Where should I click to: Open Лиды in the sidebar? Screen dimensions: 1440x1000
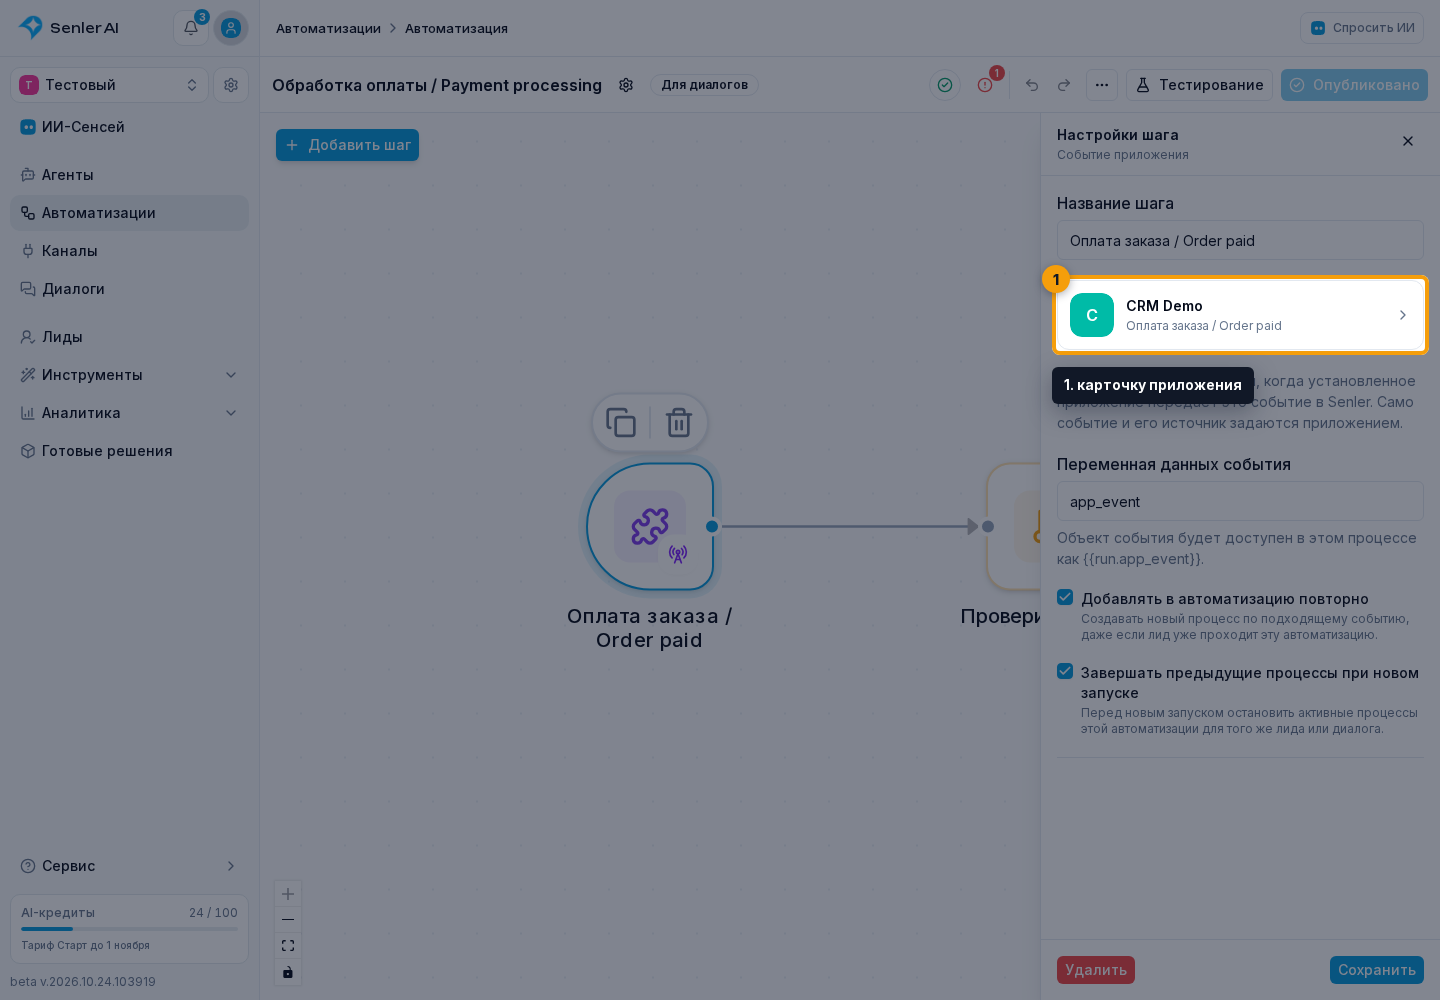coord(130,337)
